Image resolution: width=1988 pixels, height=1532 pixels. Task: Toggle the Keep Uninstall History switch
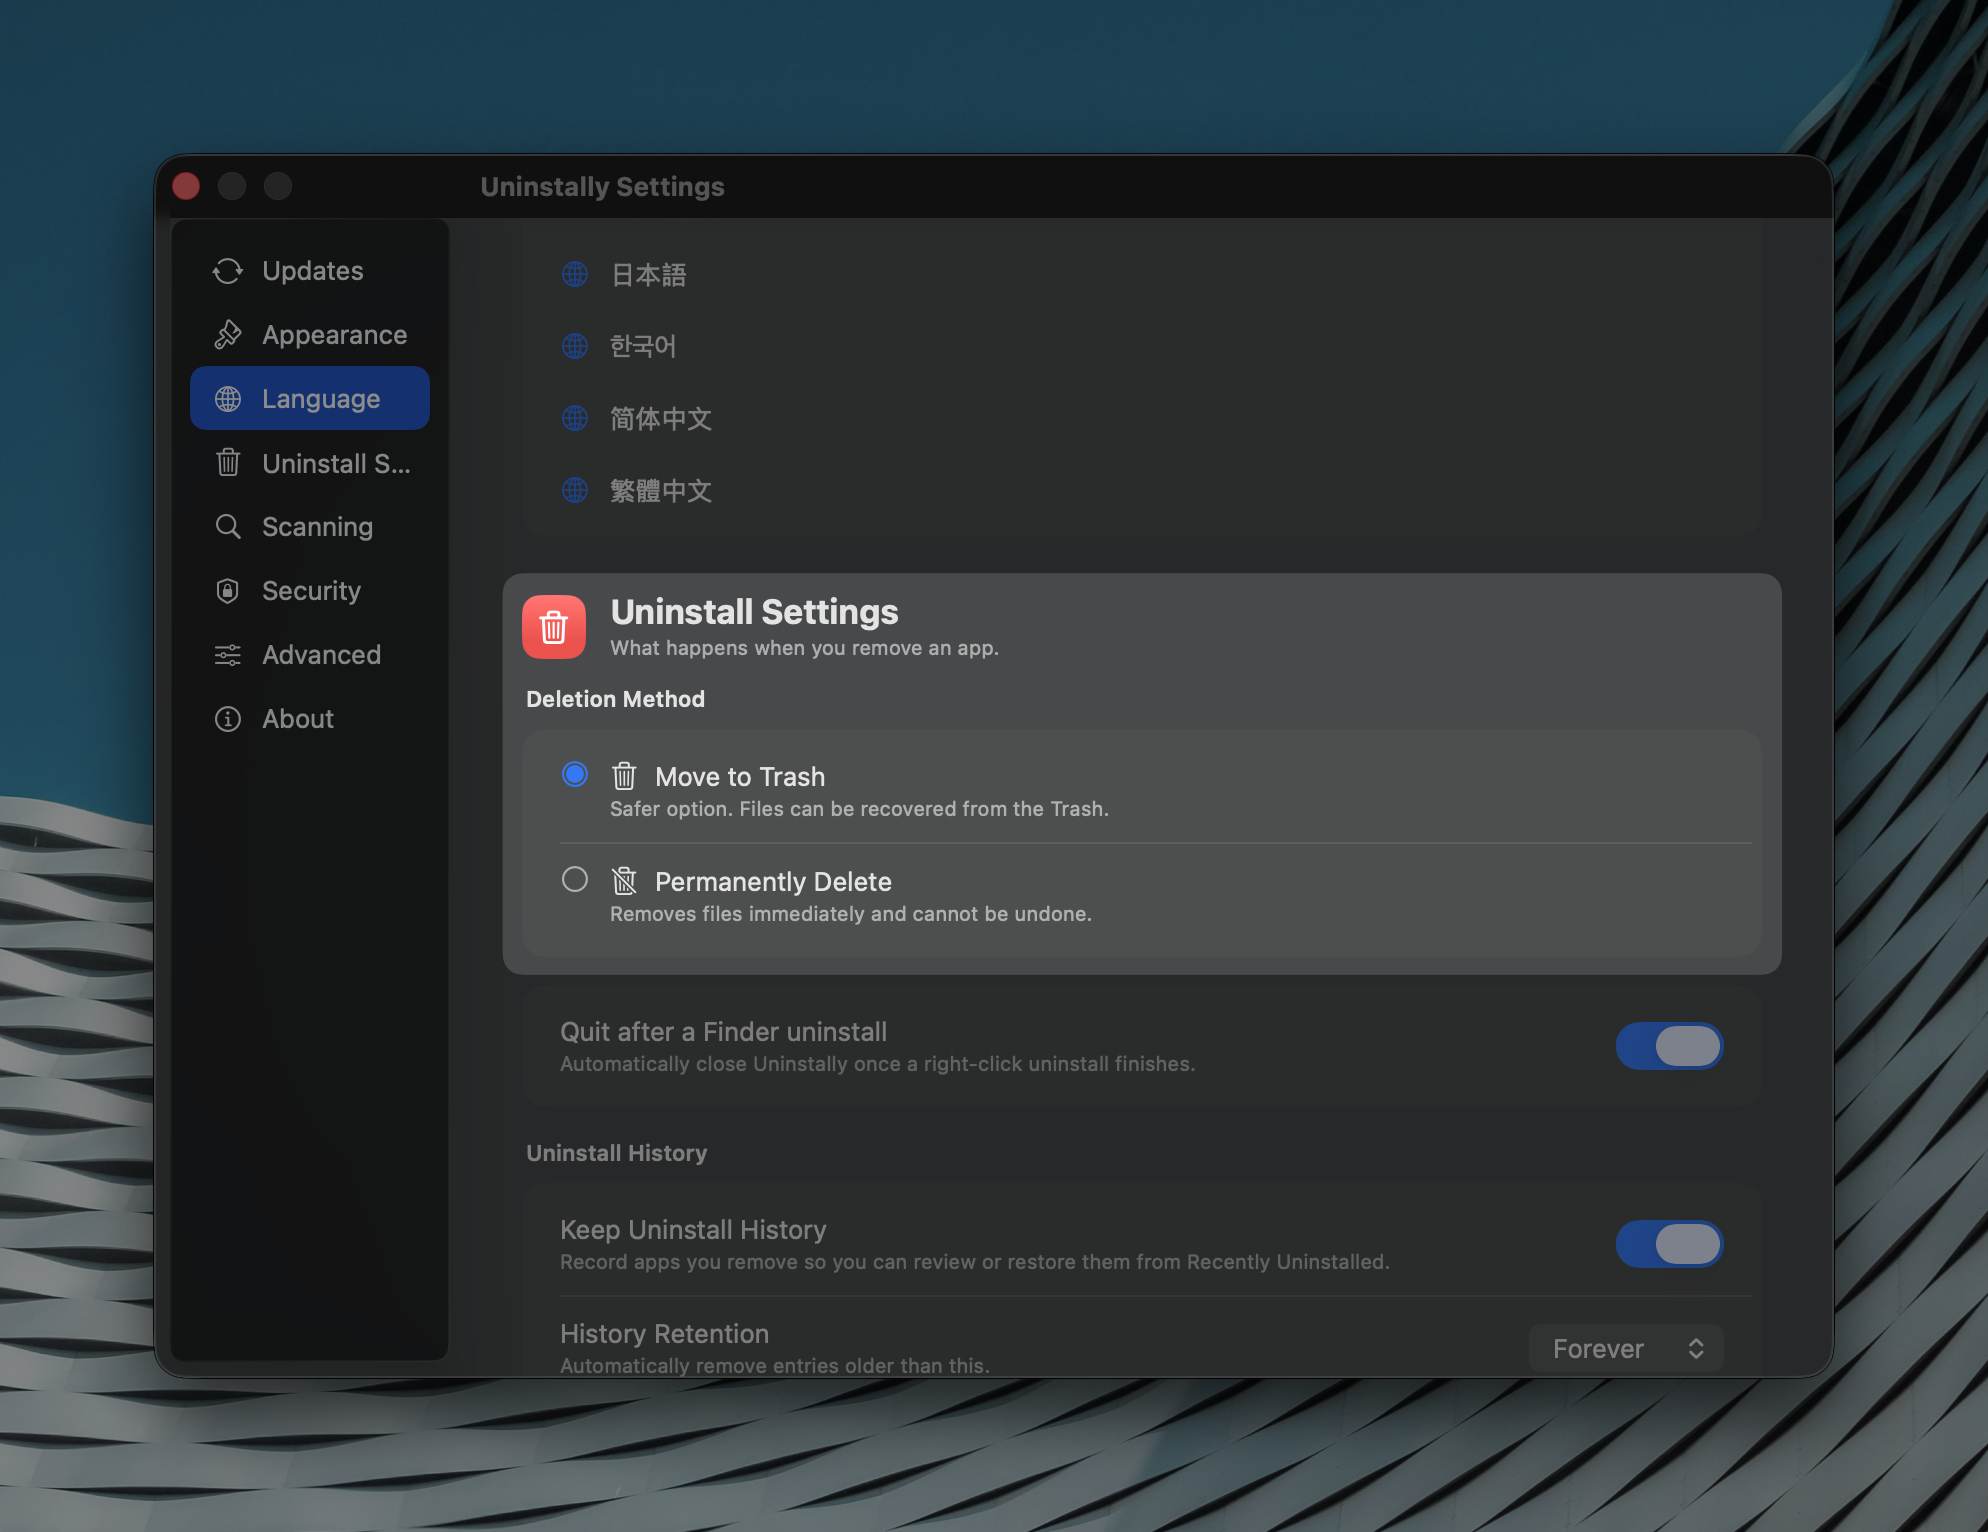click(x=1670, y=1244)
